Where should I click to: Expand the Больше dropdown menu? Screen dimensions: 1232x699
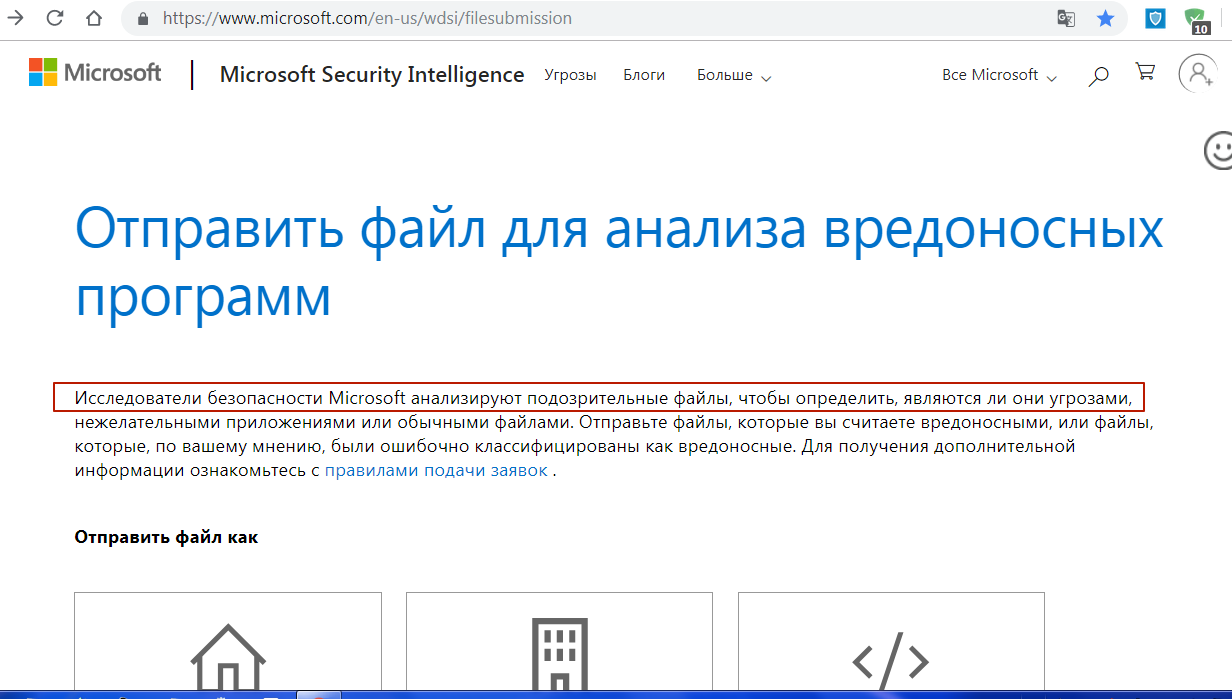(x=734, y=75)
